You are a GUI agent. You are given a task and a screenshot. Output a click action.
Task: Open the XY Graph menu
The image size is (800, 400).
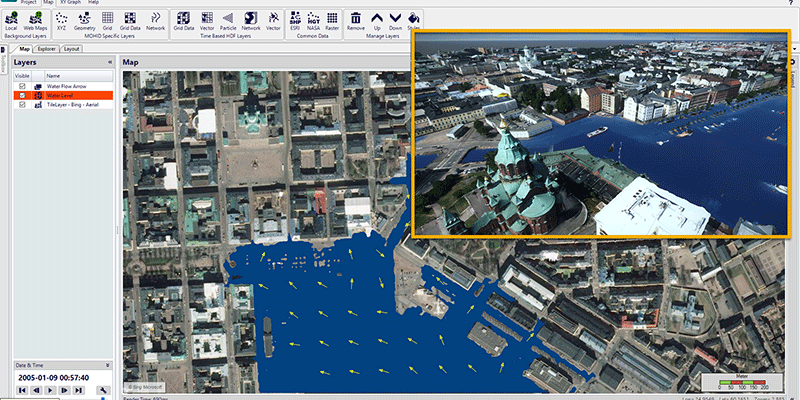click(x=68, y=3)
